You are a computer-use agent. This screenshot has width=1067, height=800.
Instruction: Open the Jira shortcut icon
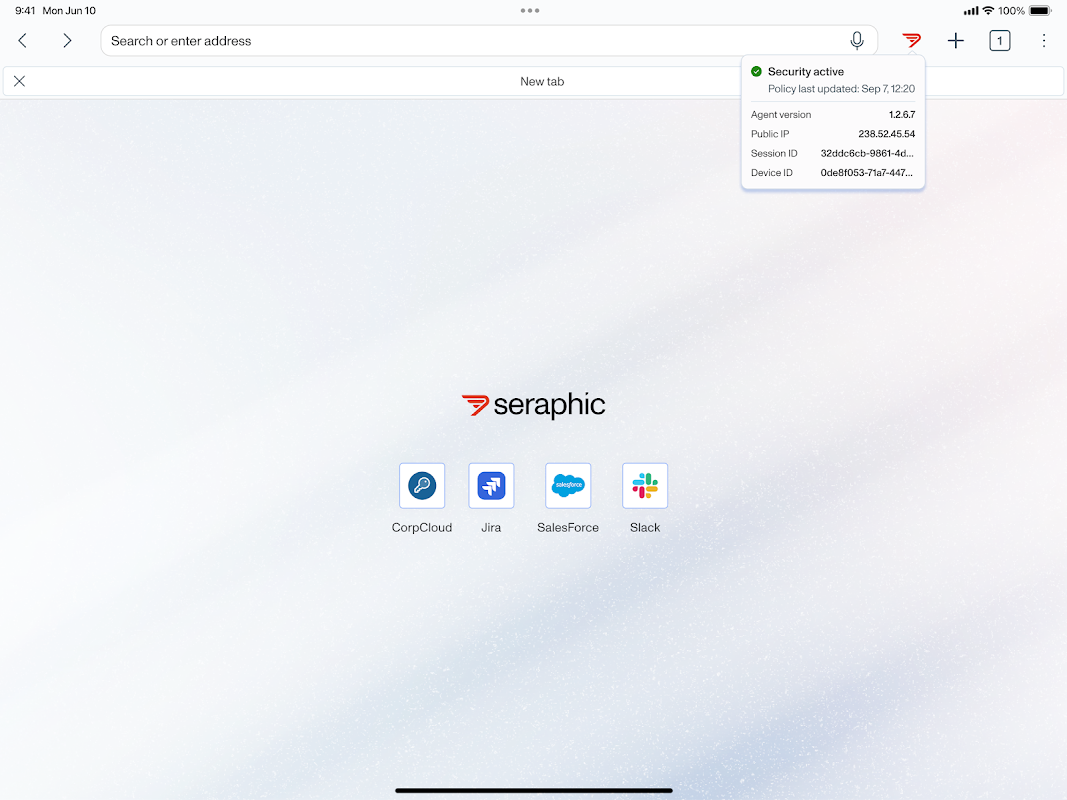pyautogui.click(x=491, y=486)
